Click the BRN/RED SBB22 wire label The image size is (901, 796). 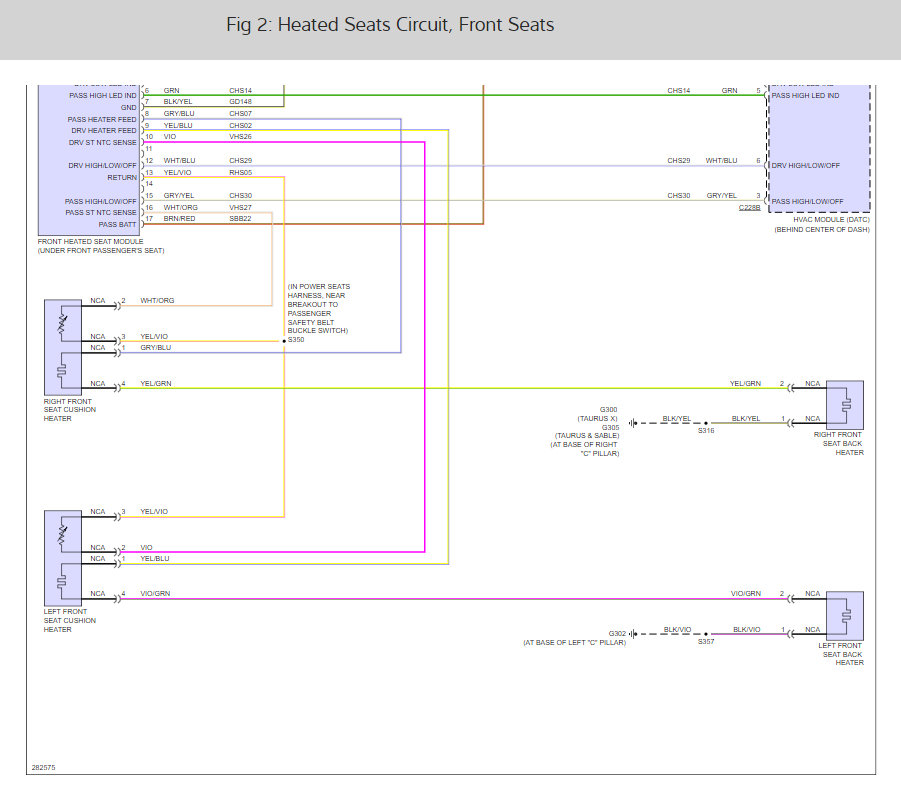(x=207, y=219)
